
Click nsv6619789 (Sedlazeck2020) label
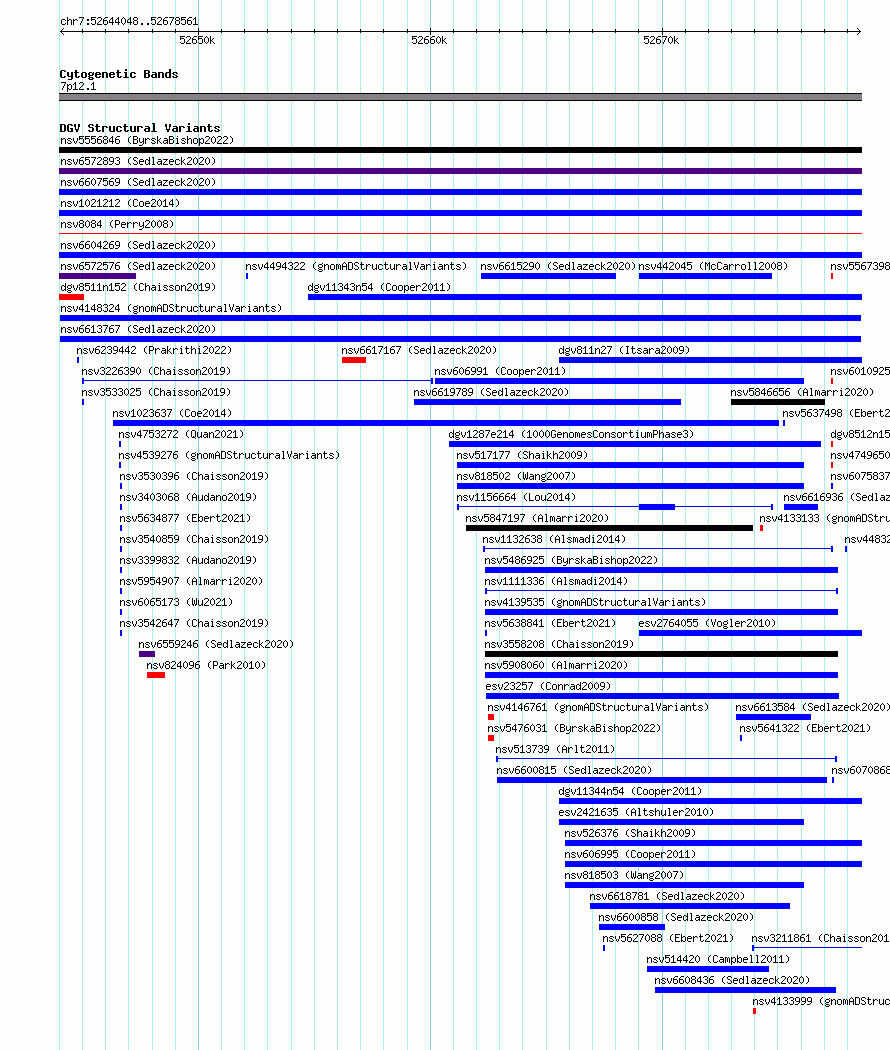491,392
